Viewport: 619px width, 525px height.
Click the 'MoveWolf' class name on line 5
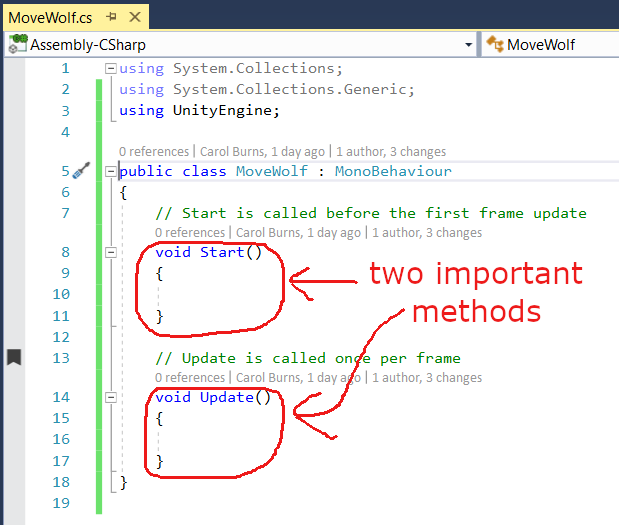tap(272, 171)
